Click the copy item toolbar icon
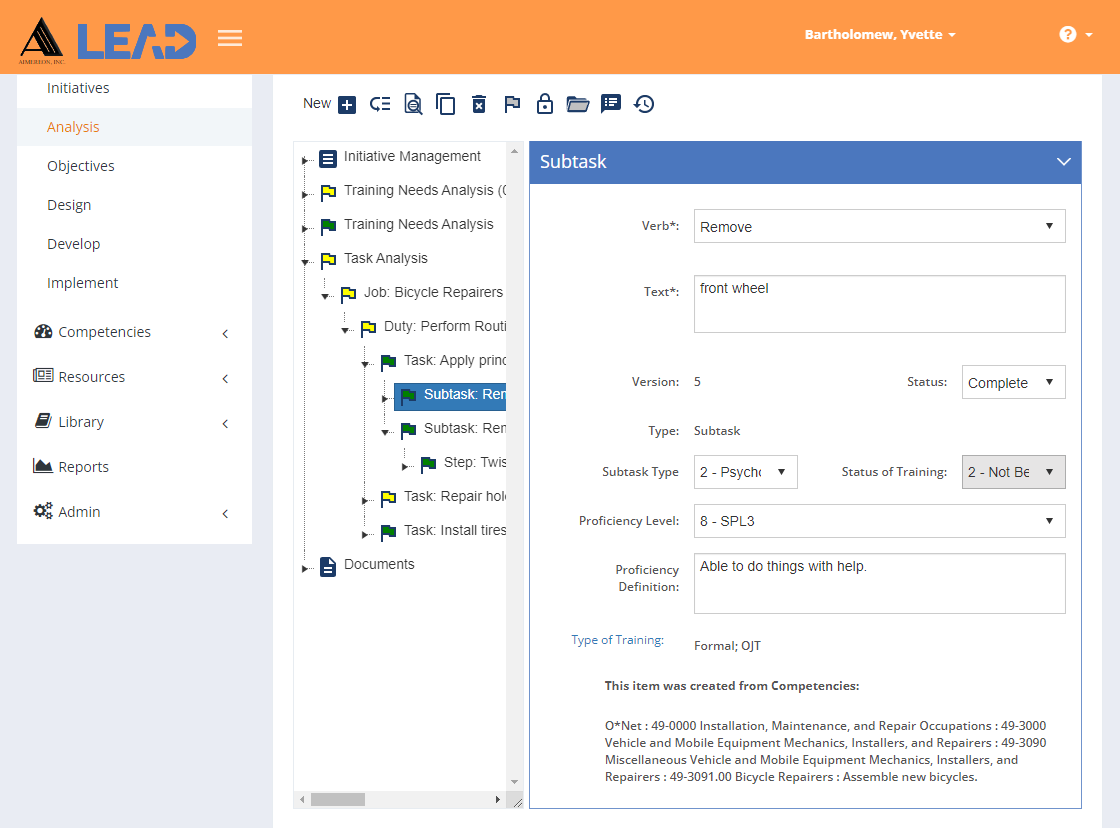 [446, 104]
